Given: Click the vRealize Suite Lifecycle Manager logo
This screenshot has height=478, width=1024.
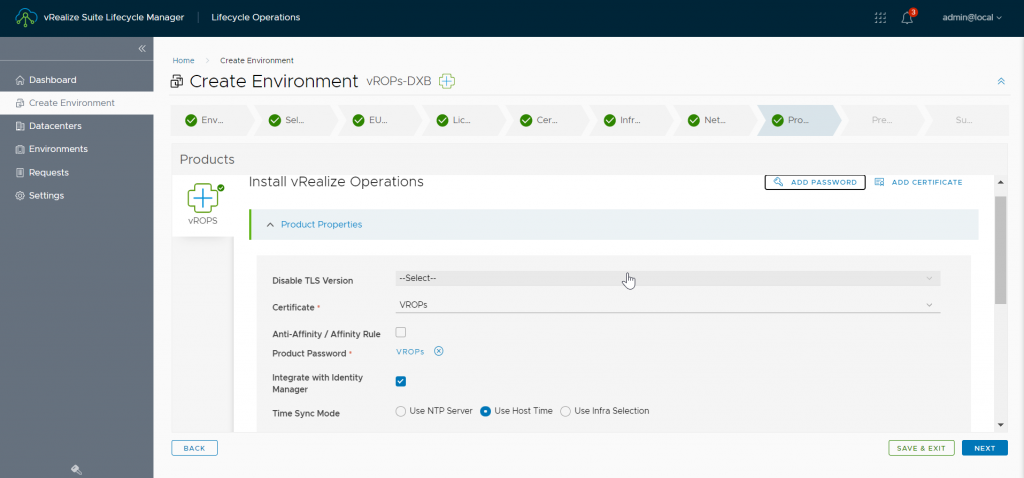Looking at the screenshot, I should click(26, 18).
